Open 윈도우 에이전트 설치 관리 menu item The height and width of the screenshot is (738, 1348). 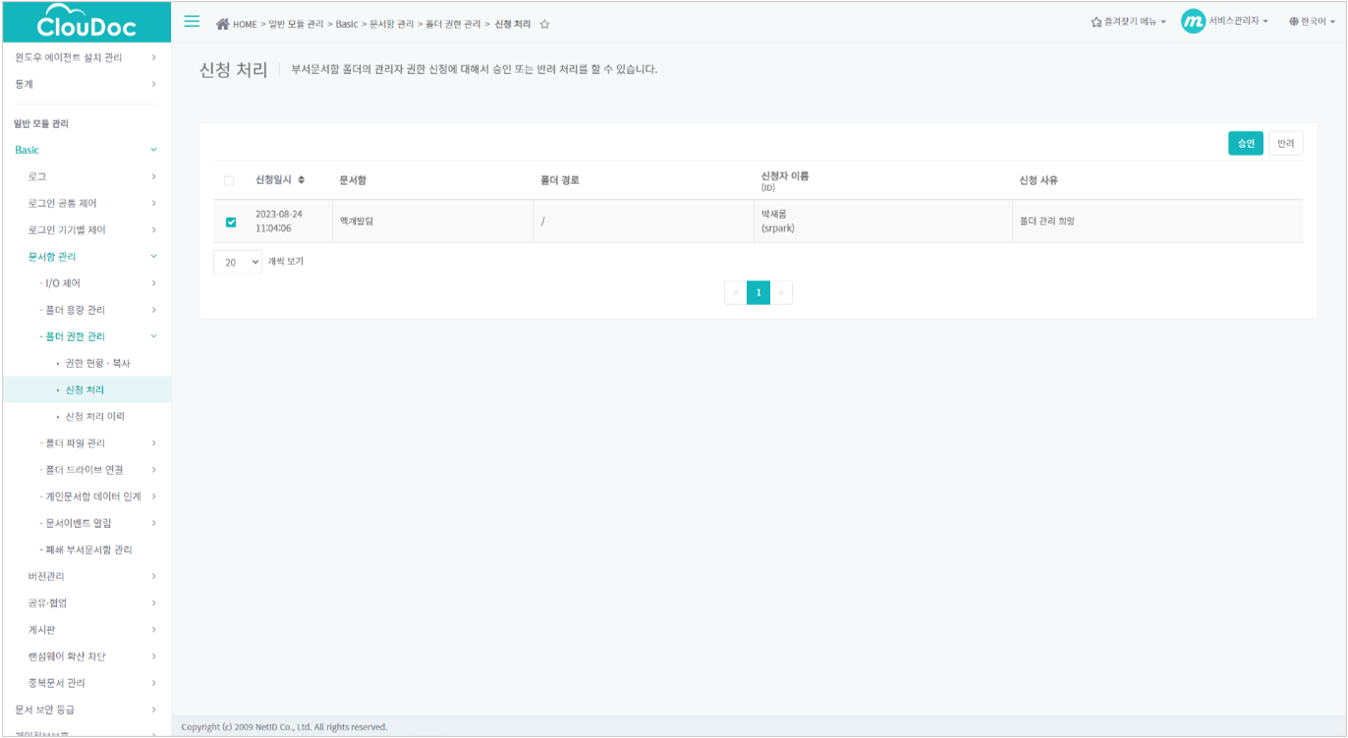pos(68,58)
